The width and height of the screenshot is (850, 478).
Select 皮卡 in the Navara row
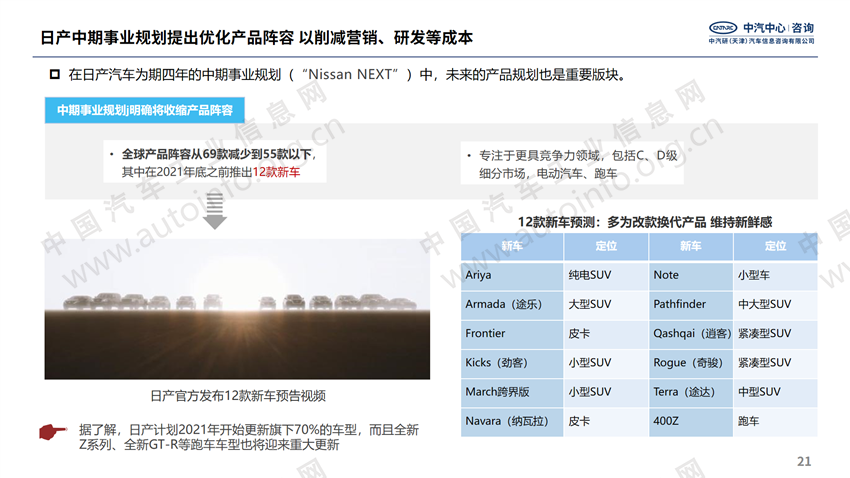606,421
